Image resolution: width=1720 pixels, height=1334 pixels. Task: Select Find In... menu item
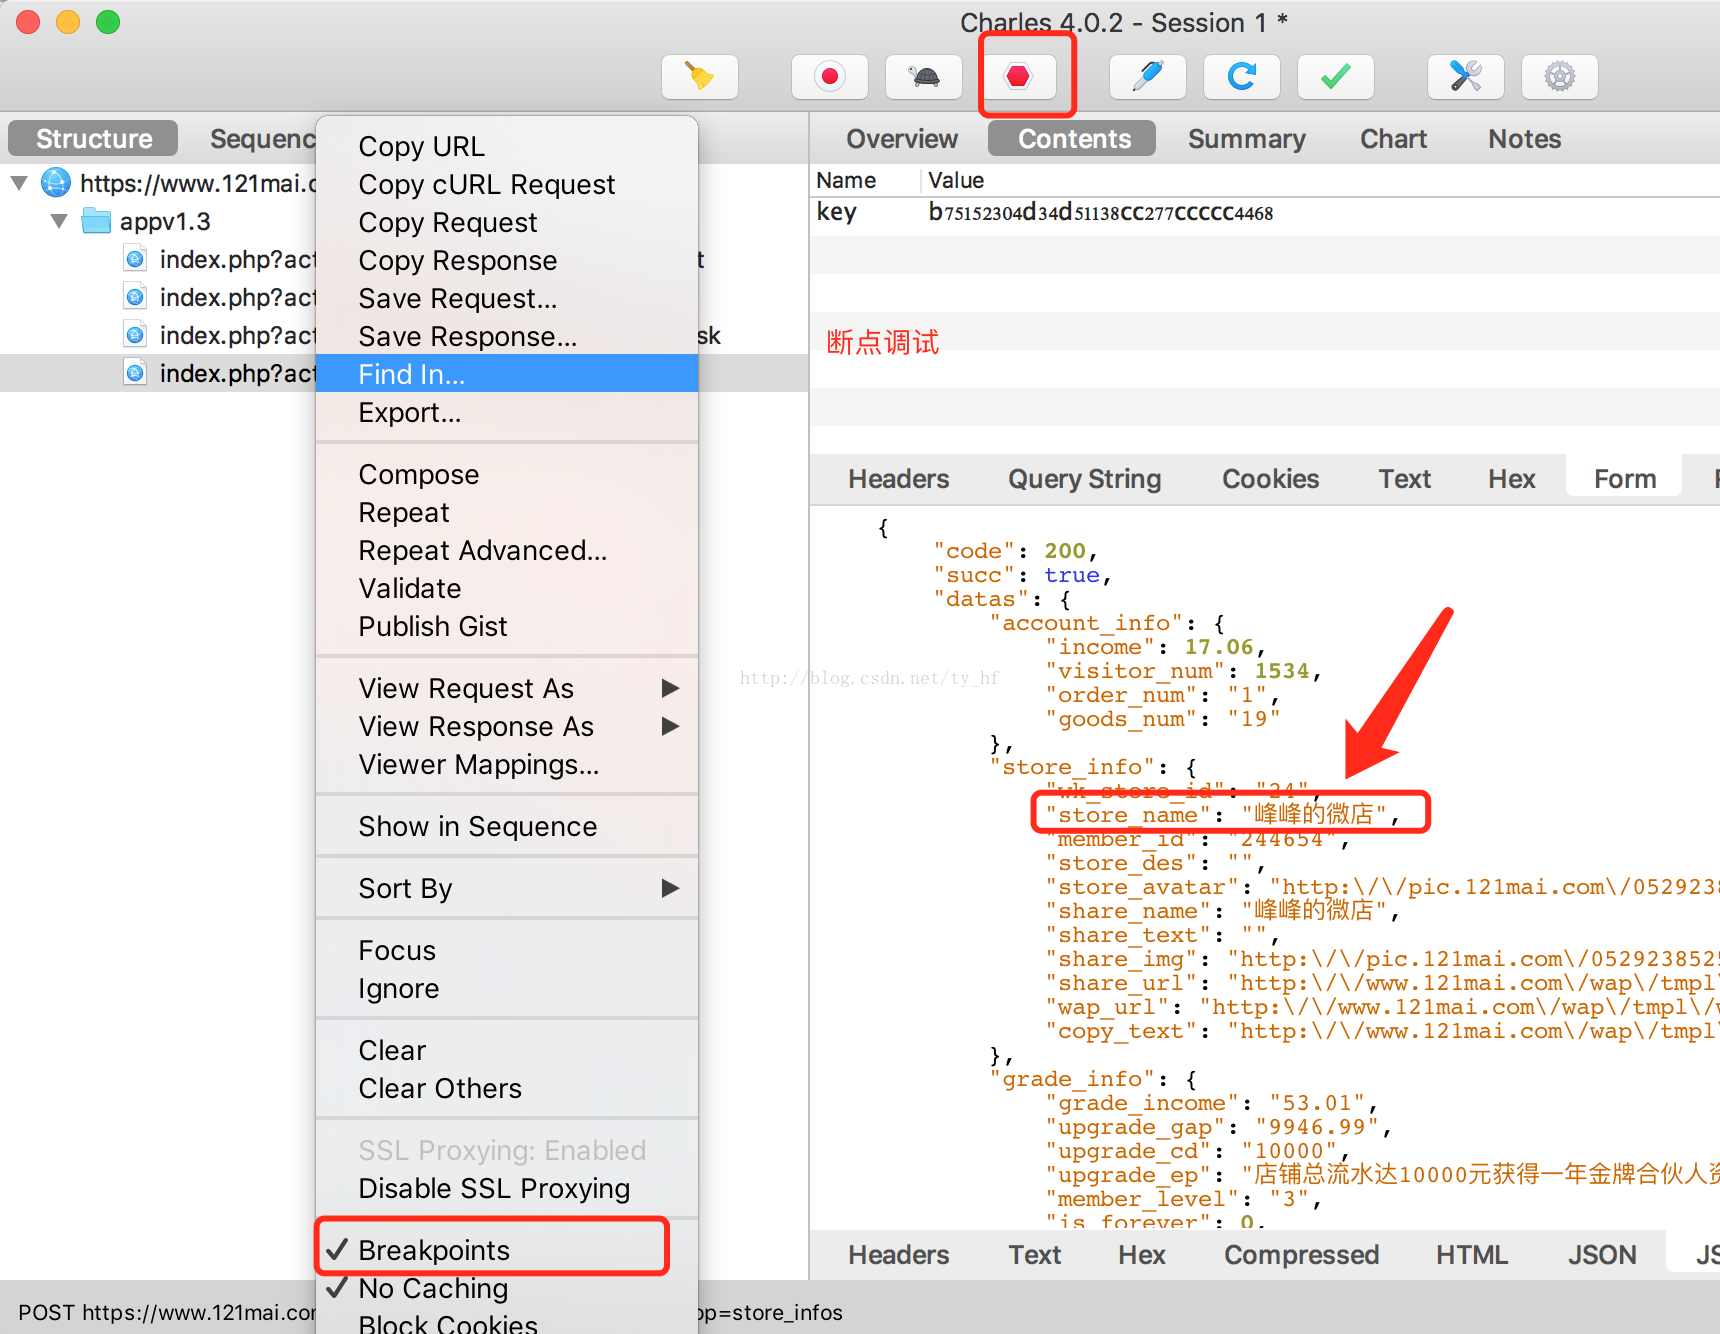[507, 374]
